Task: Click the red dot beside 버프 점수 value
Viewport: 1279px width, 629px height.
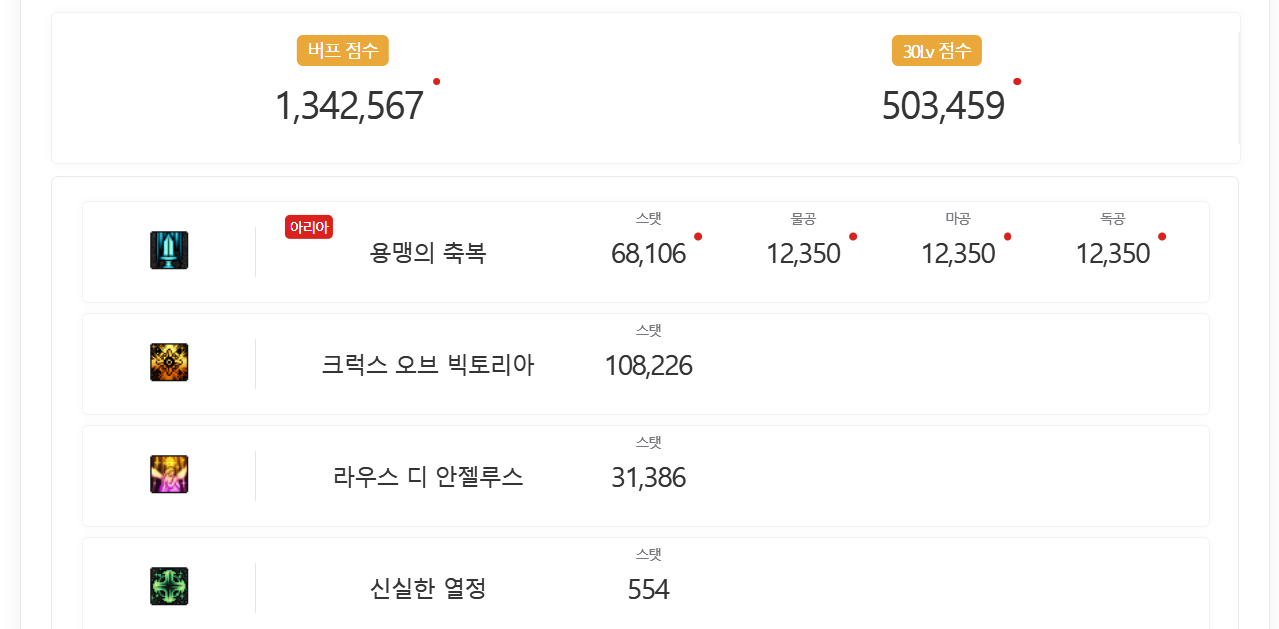Action: click(x=437, y=81)
